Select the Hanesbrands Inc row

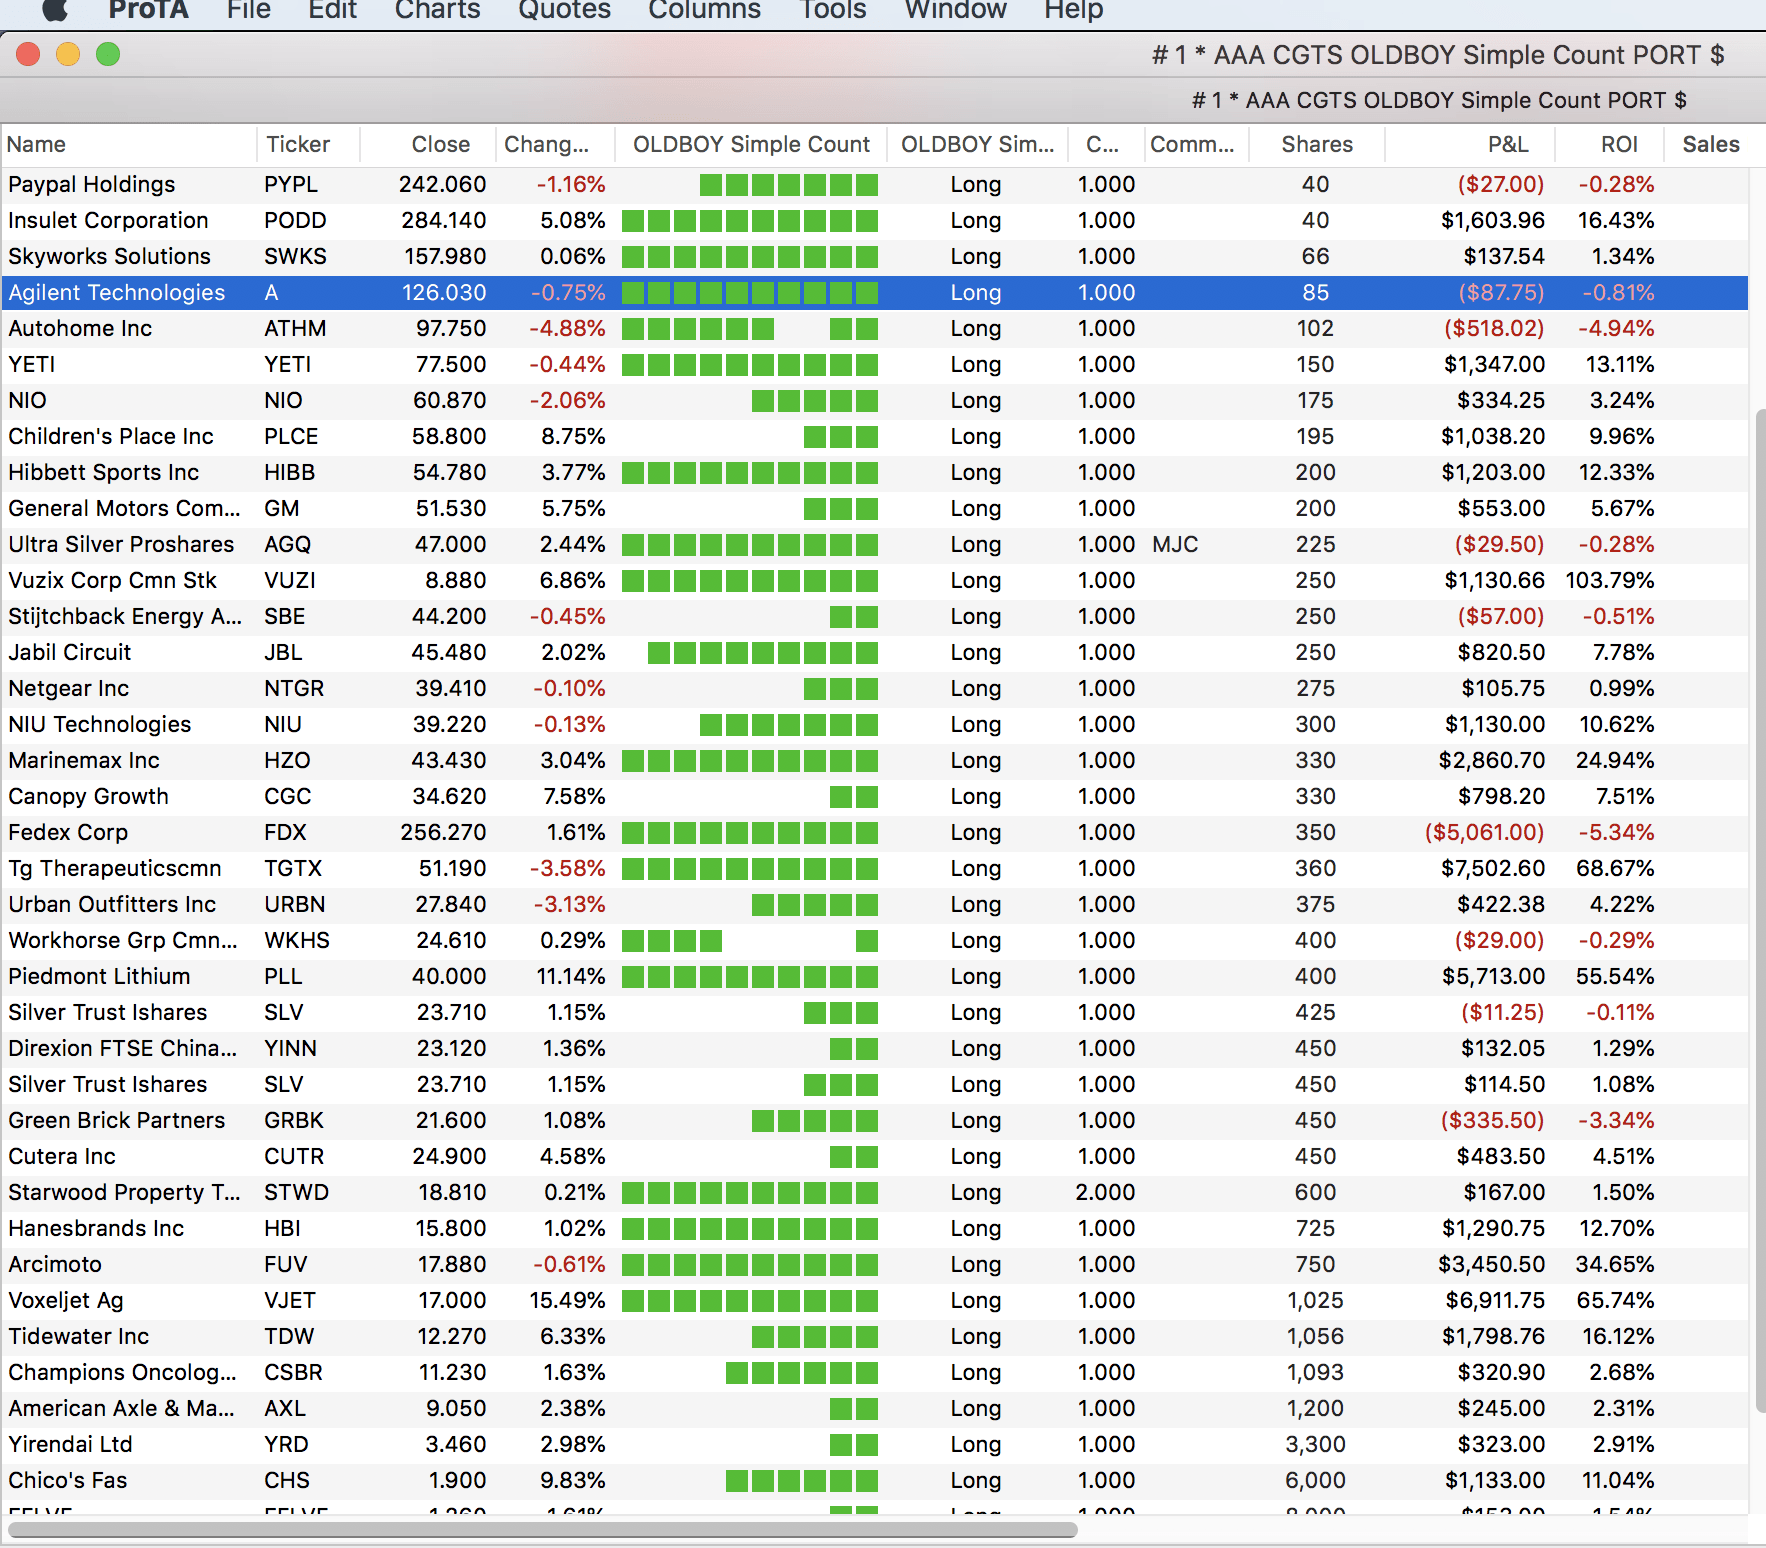pos(875,1228)
